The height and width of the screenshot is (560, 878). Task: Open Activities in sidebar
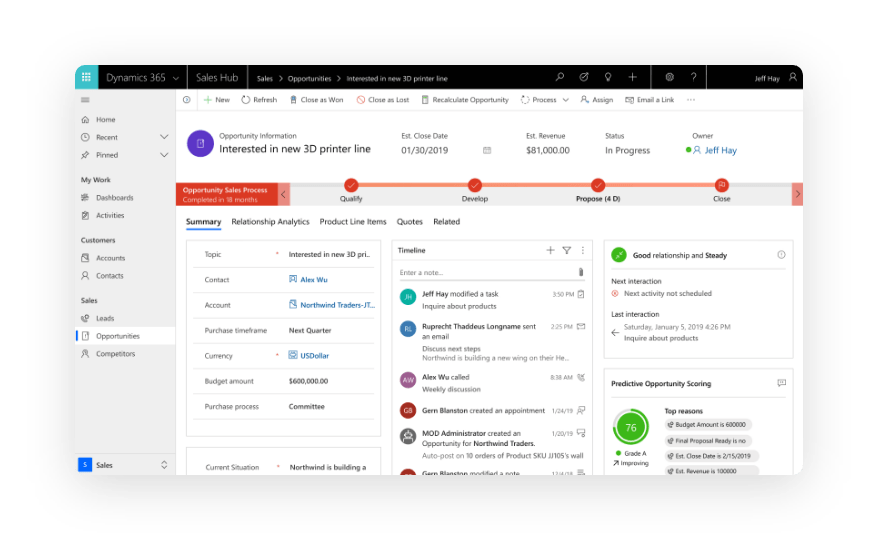(110, 215)
